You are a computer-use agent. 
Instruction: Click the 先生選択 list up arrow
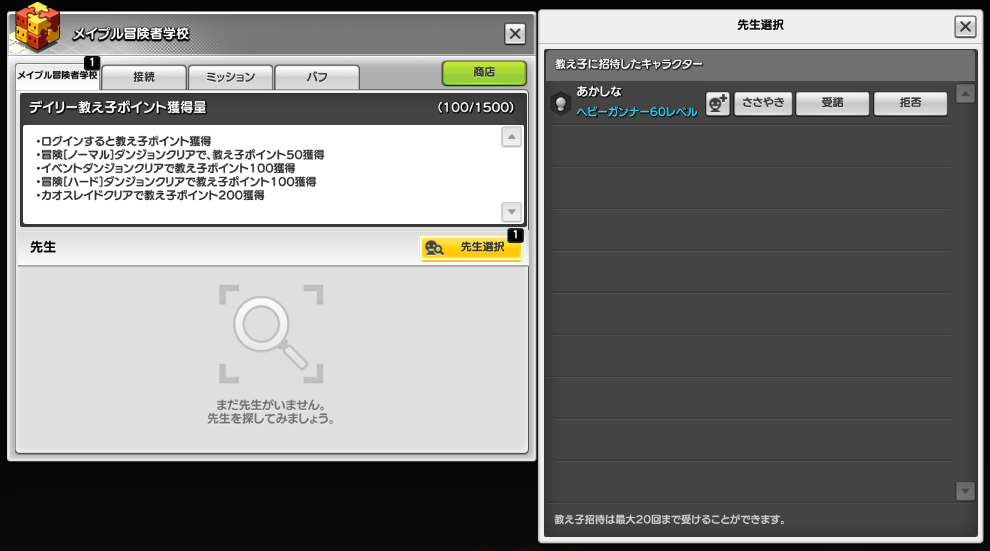coord(965,94)
